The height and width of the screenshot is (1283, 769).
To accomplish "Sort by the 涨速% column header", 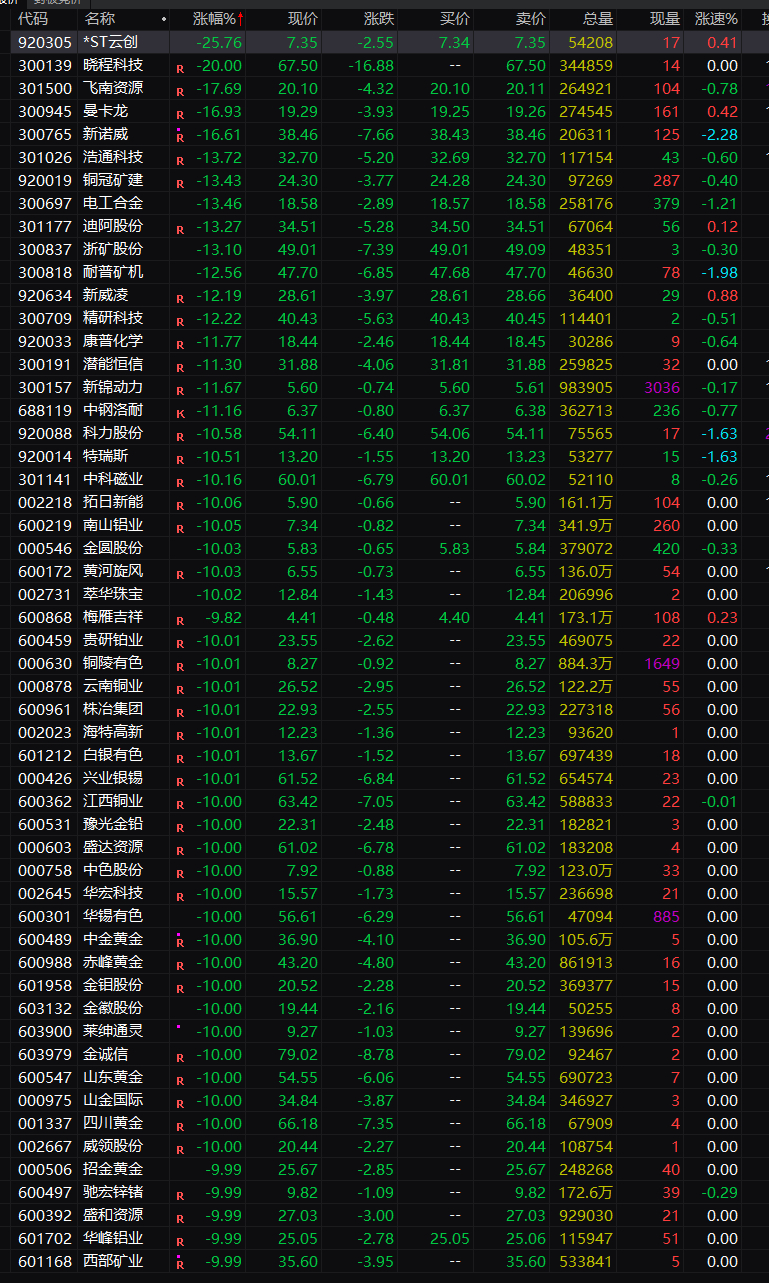I will [716, 19].
